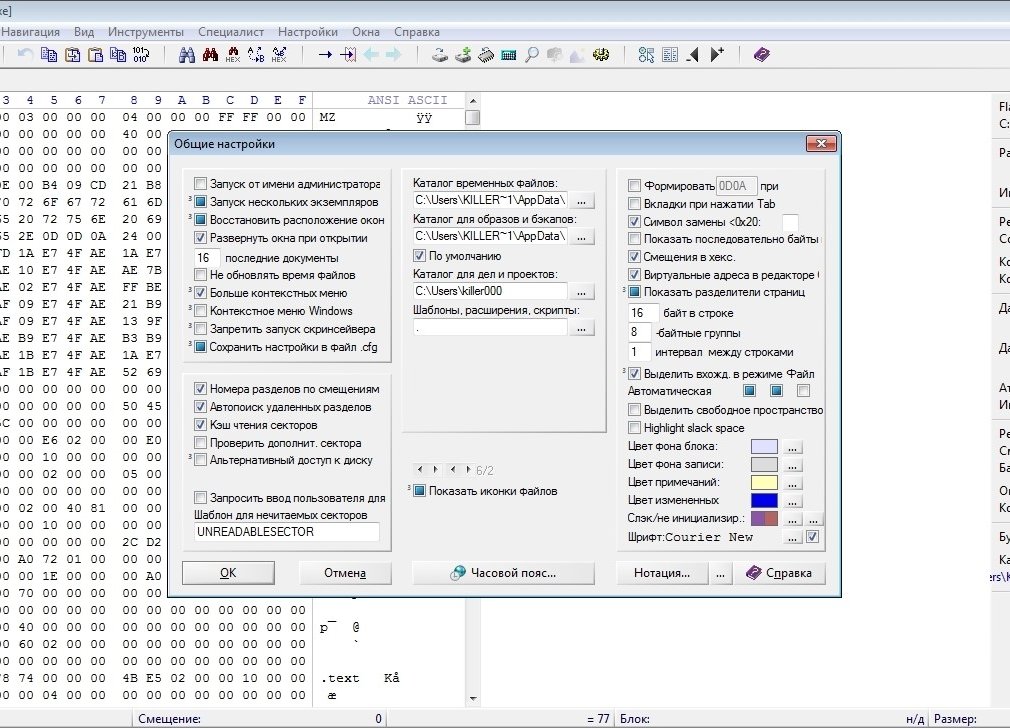Click the purple Help book toolbar icon
The width and height of the screenshot is (1010, 728).
coord(762,55)
